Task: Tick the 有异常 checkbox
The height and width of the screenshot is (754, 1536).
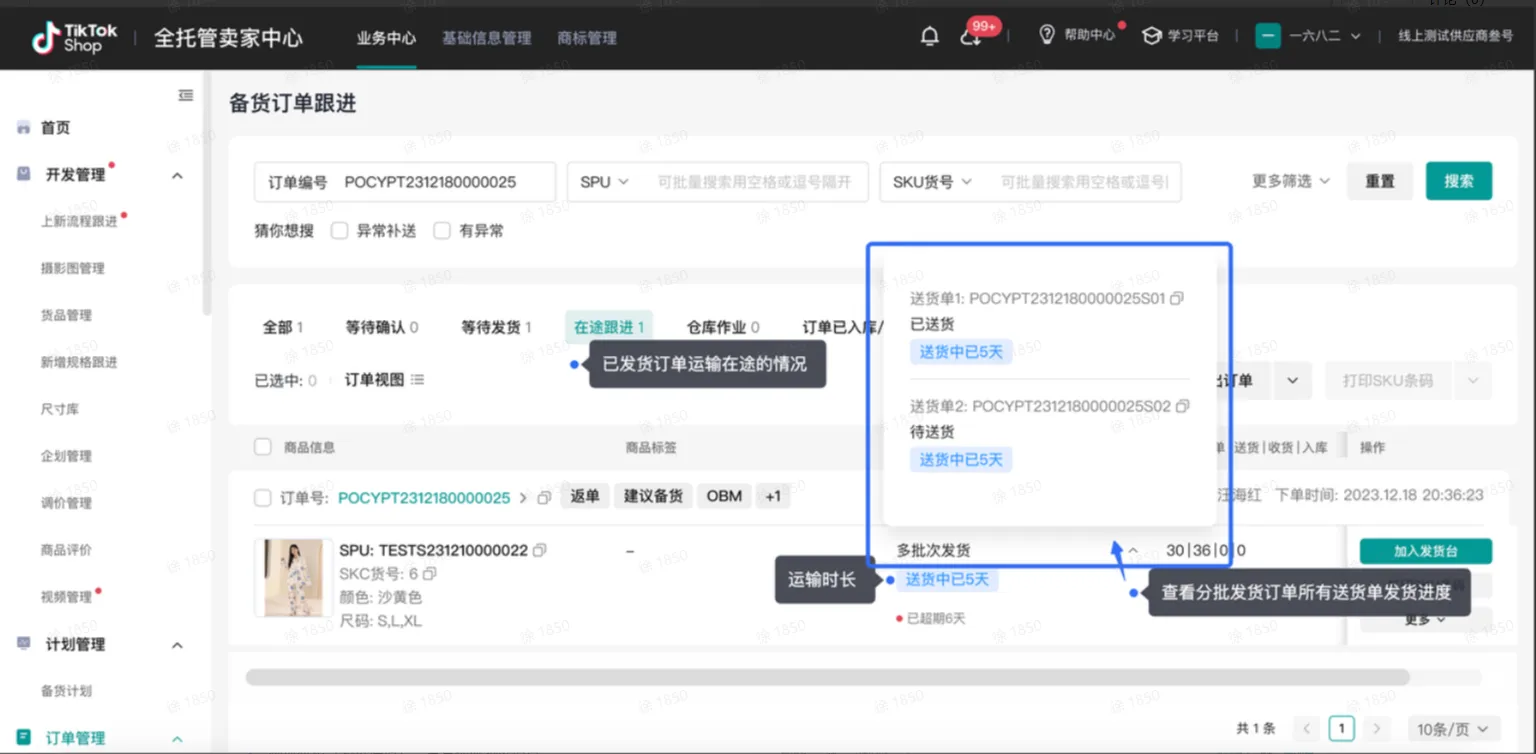Action: (x=442, y=231)
